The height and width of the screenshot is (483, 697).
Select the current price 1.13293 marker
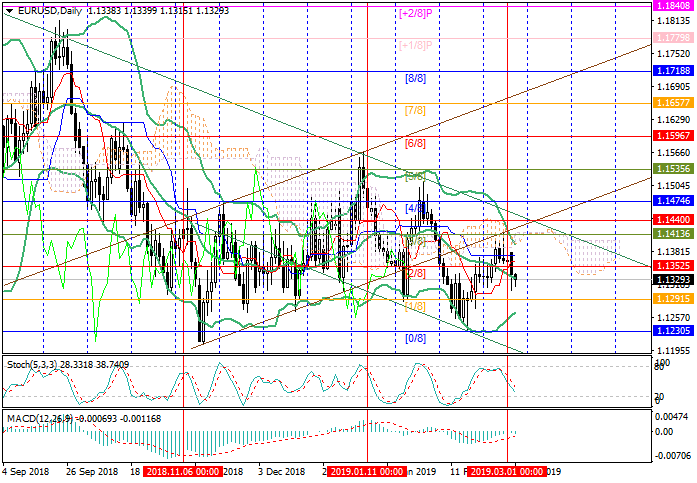pyautogui.click(x=671, y=281)
